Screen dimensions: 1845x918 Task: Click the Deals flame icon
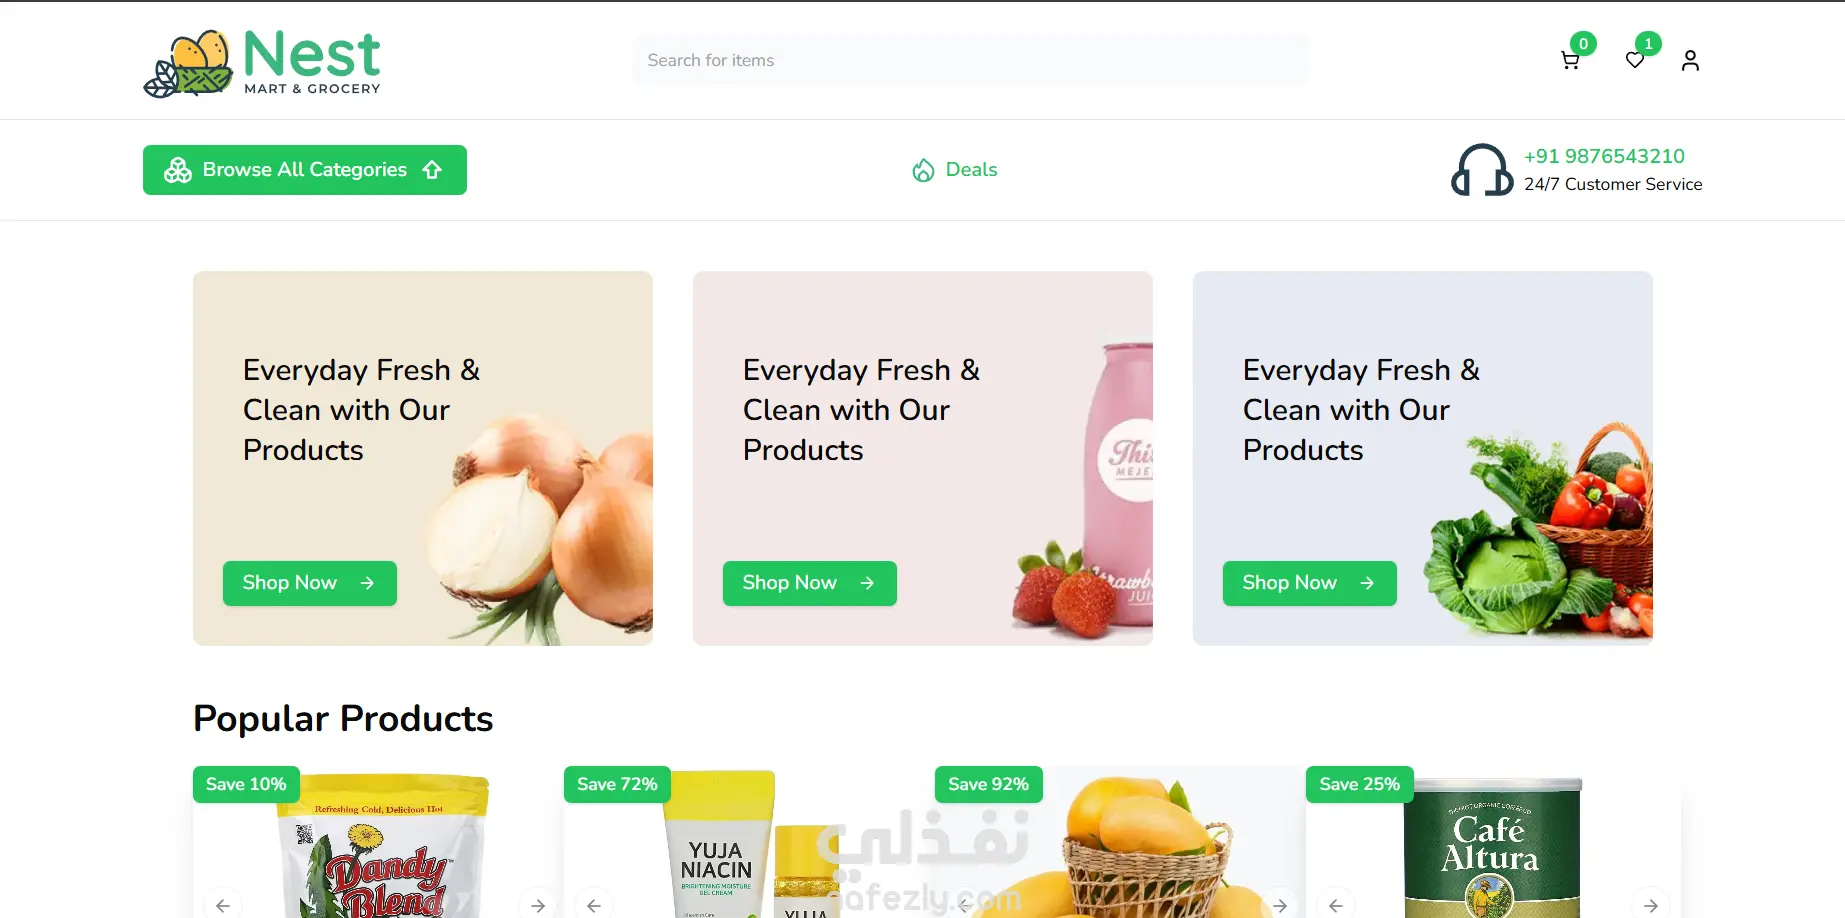point(923,170)
